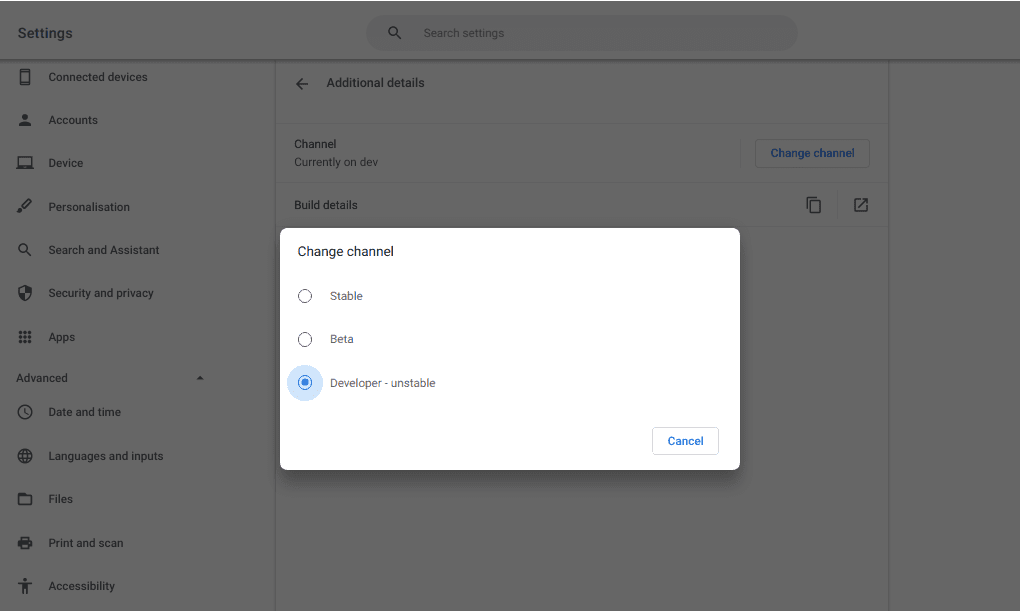
Task: Open Files settings section
Action: [x=60, y=499]
